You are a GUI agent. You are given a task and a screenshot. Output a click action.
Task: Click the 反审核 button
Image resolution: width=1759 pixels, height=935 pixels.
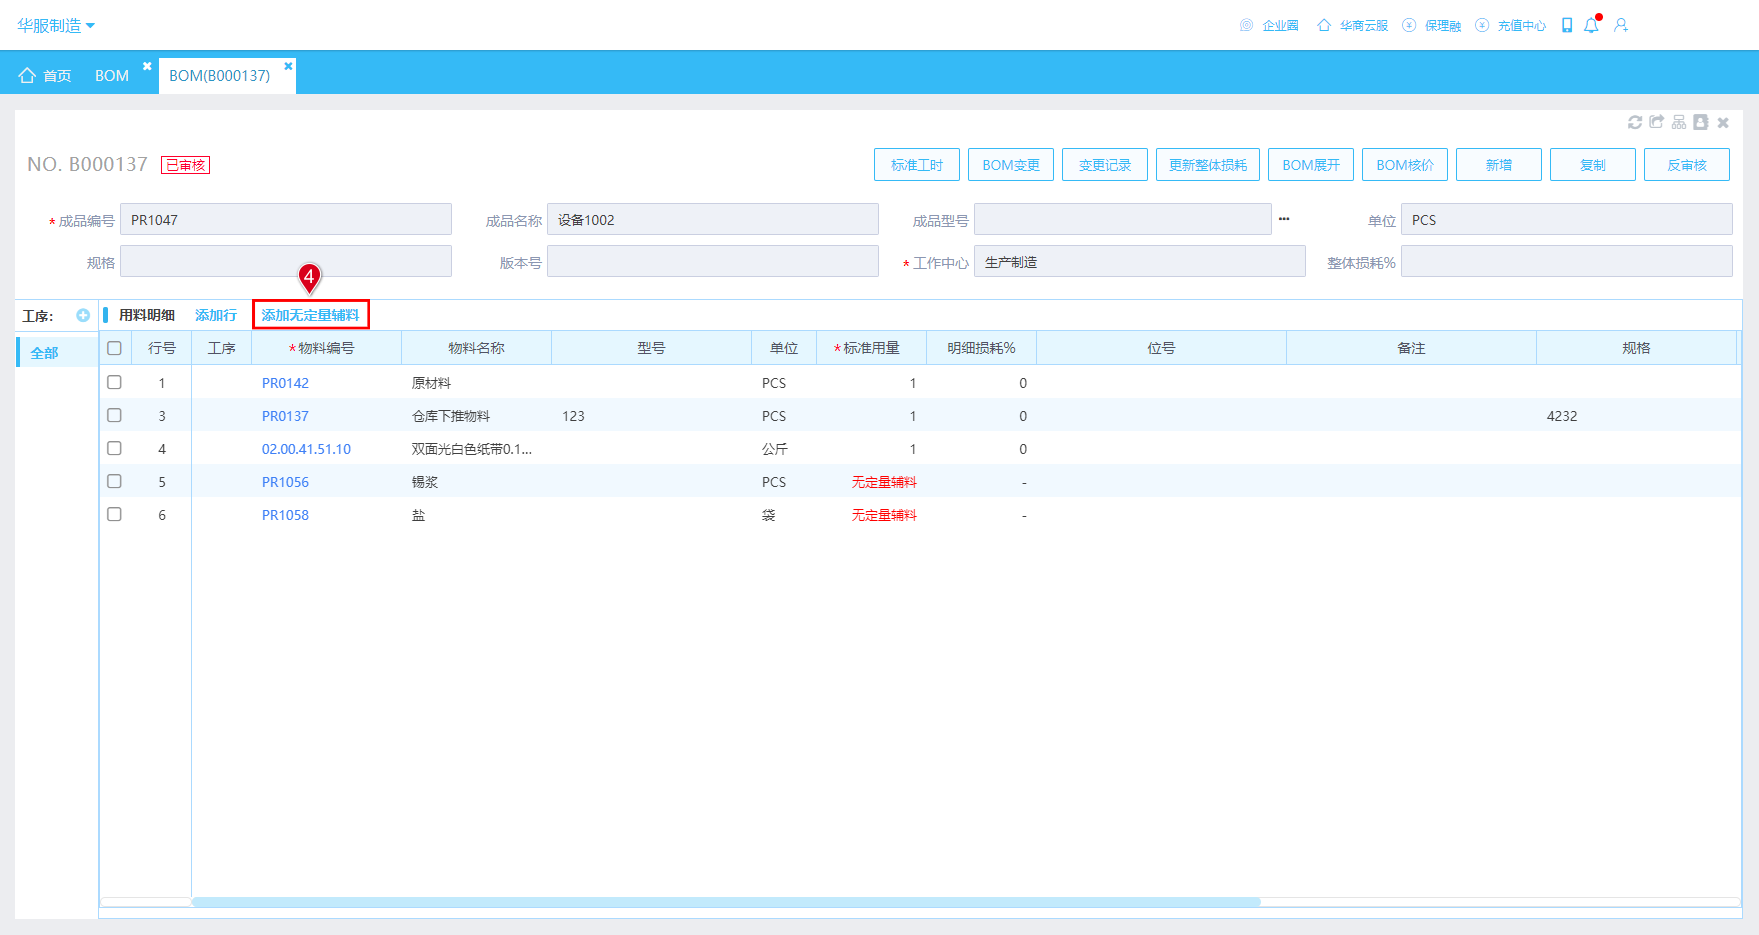pos(1687,165)
